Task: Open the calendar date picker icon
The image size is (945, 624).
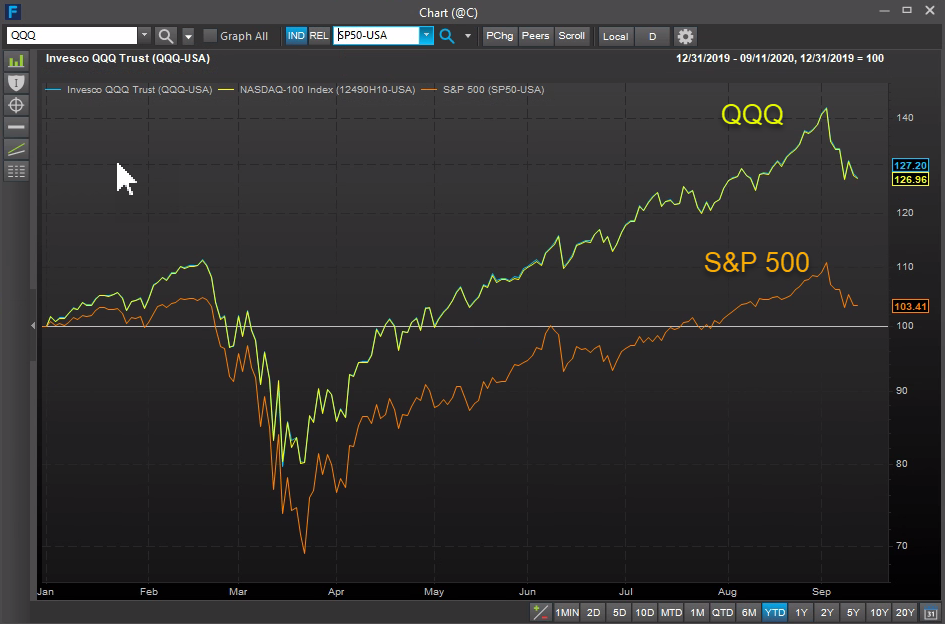Action: click(x=931, y=613)
